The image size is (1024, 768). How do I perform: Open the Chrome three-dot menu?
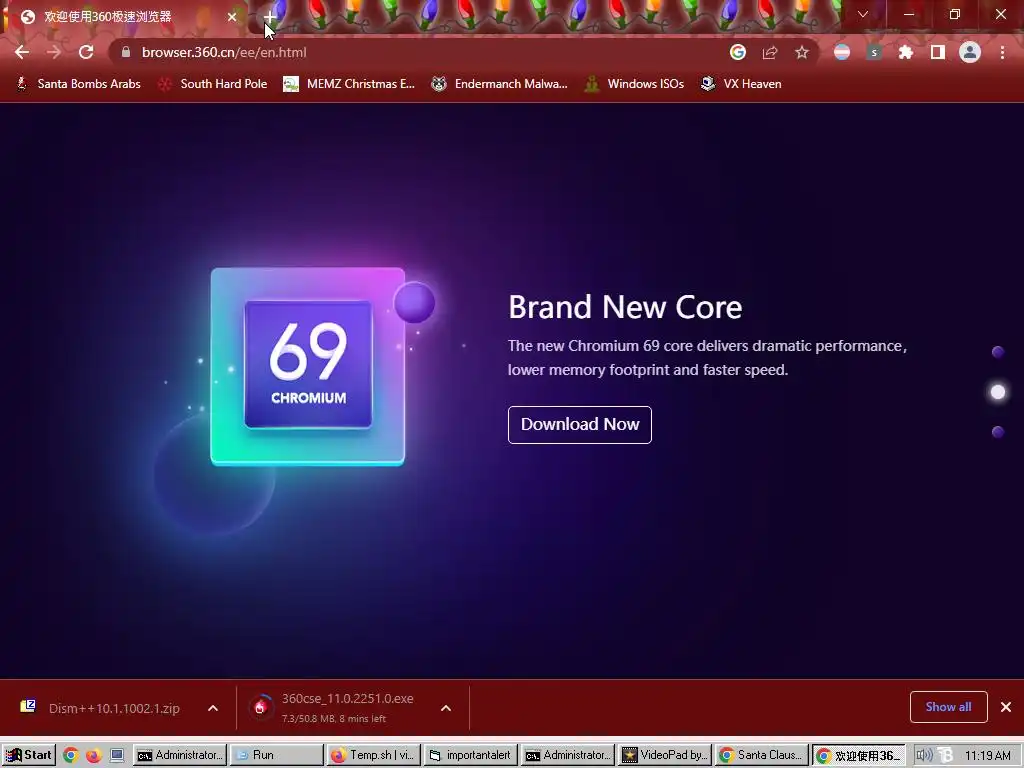[1002, 52]
